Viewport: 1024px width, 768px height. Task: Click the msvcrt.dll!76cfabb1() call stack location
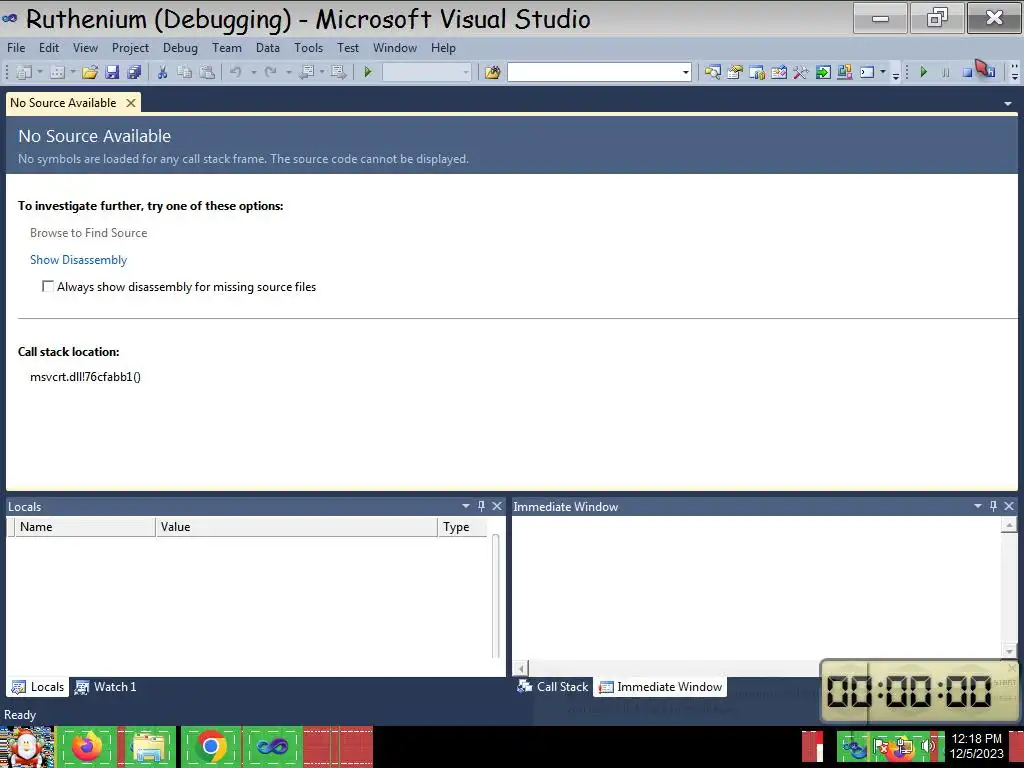(x=86, y=377)
